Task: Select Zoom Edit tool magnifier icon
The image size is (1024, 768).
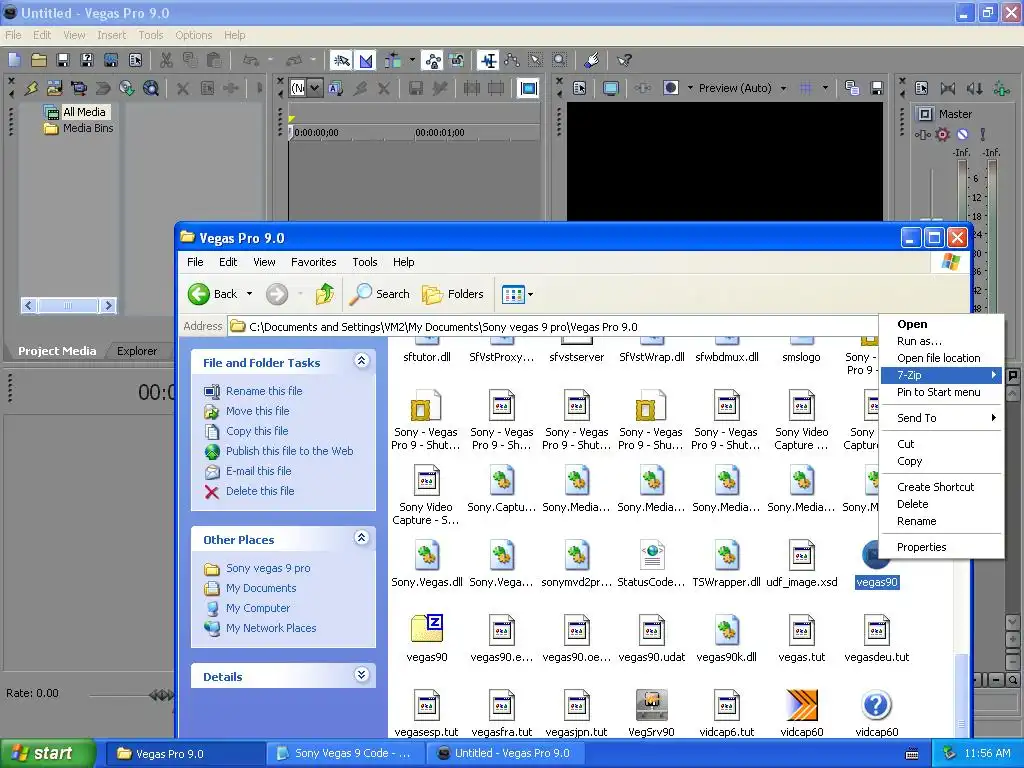Action: pyautogui.click(x=560, y=60)
